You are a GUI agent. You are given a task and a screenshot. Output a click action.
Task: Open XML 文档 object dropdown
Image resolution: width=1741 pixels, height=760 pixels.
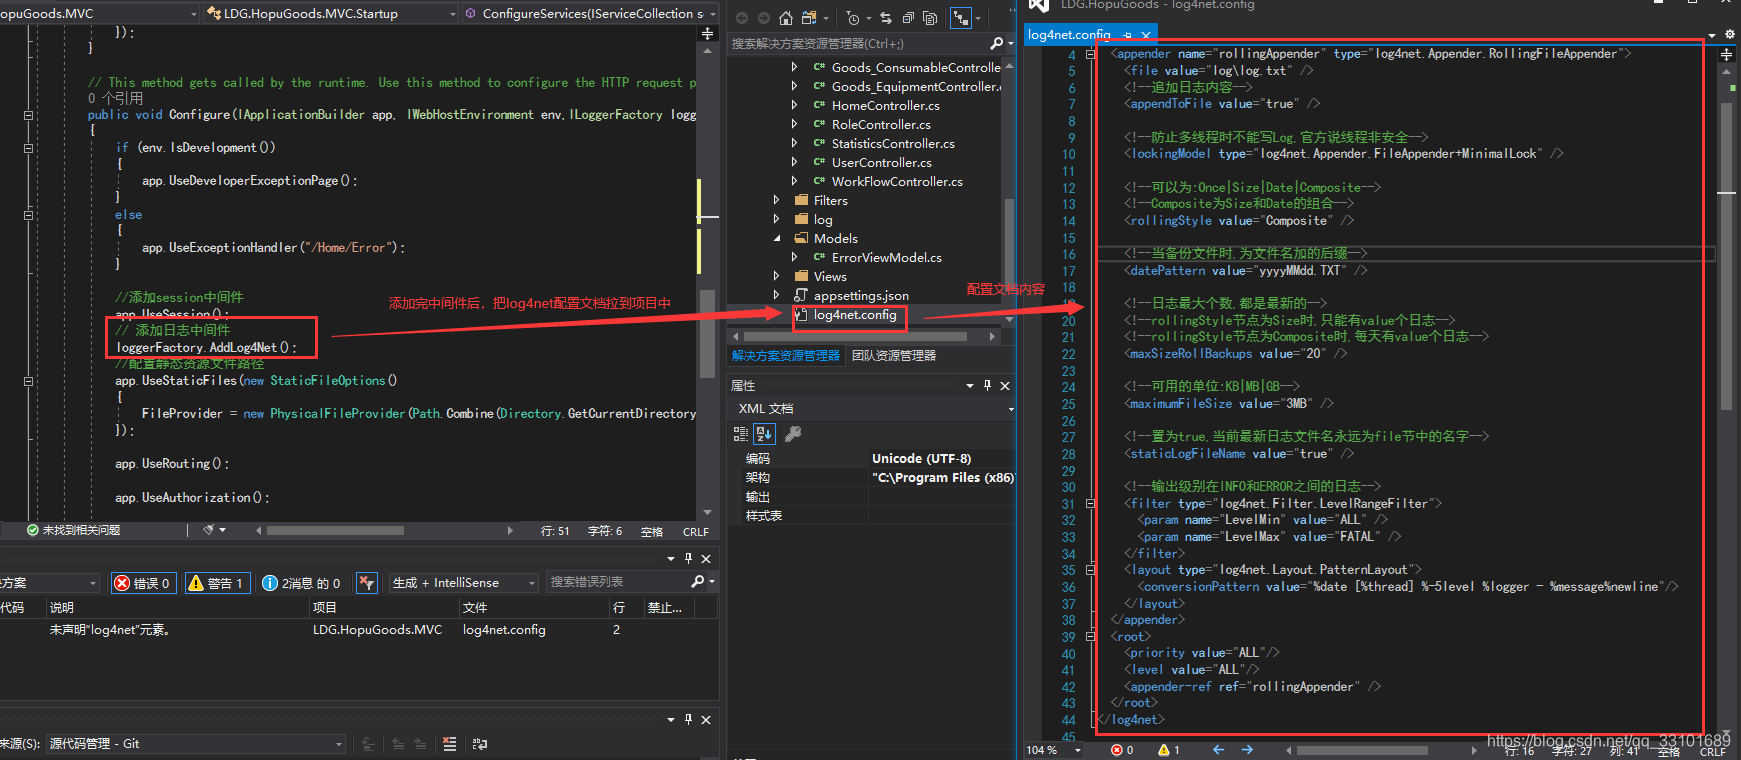click(x=1011, y=409)
